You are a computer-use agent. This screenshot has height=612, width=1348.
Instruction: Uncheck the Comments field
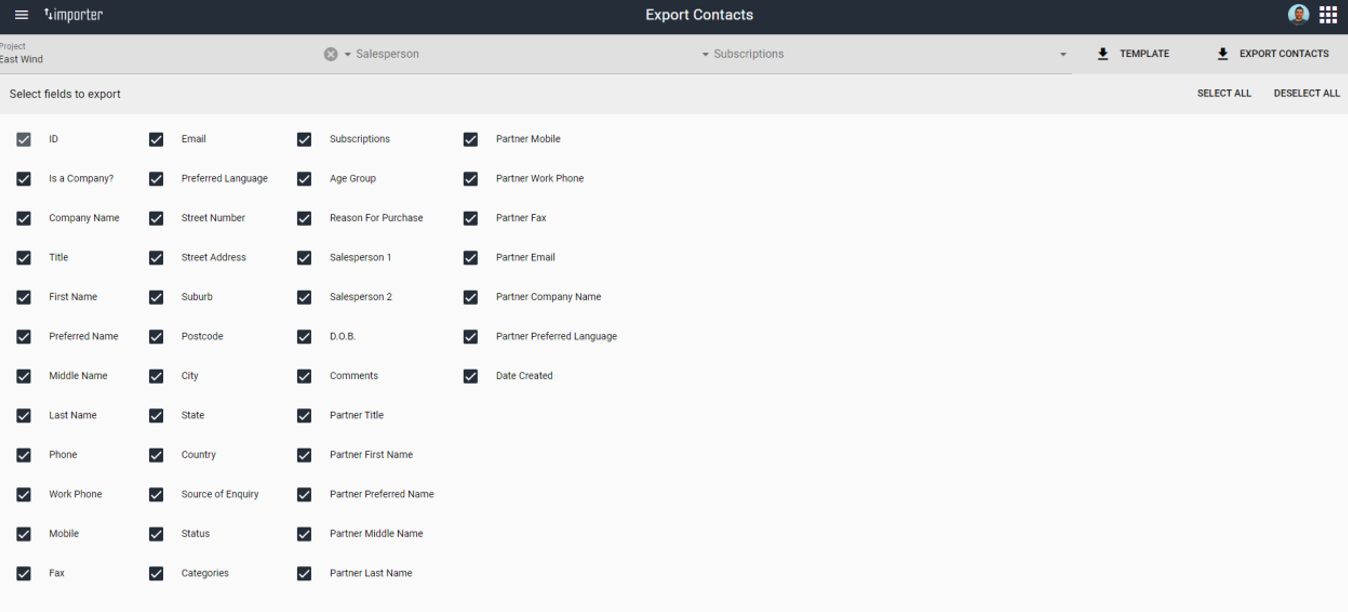coord(304,376)
